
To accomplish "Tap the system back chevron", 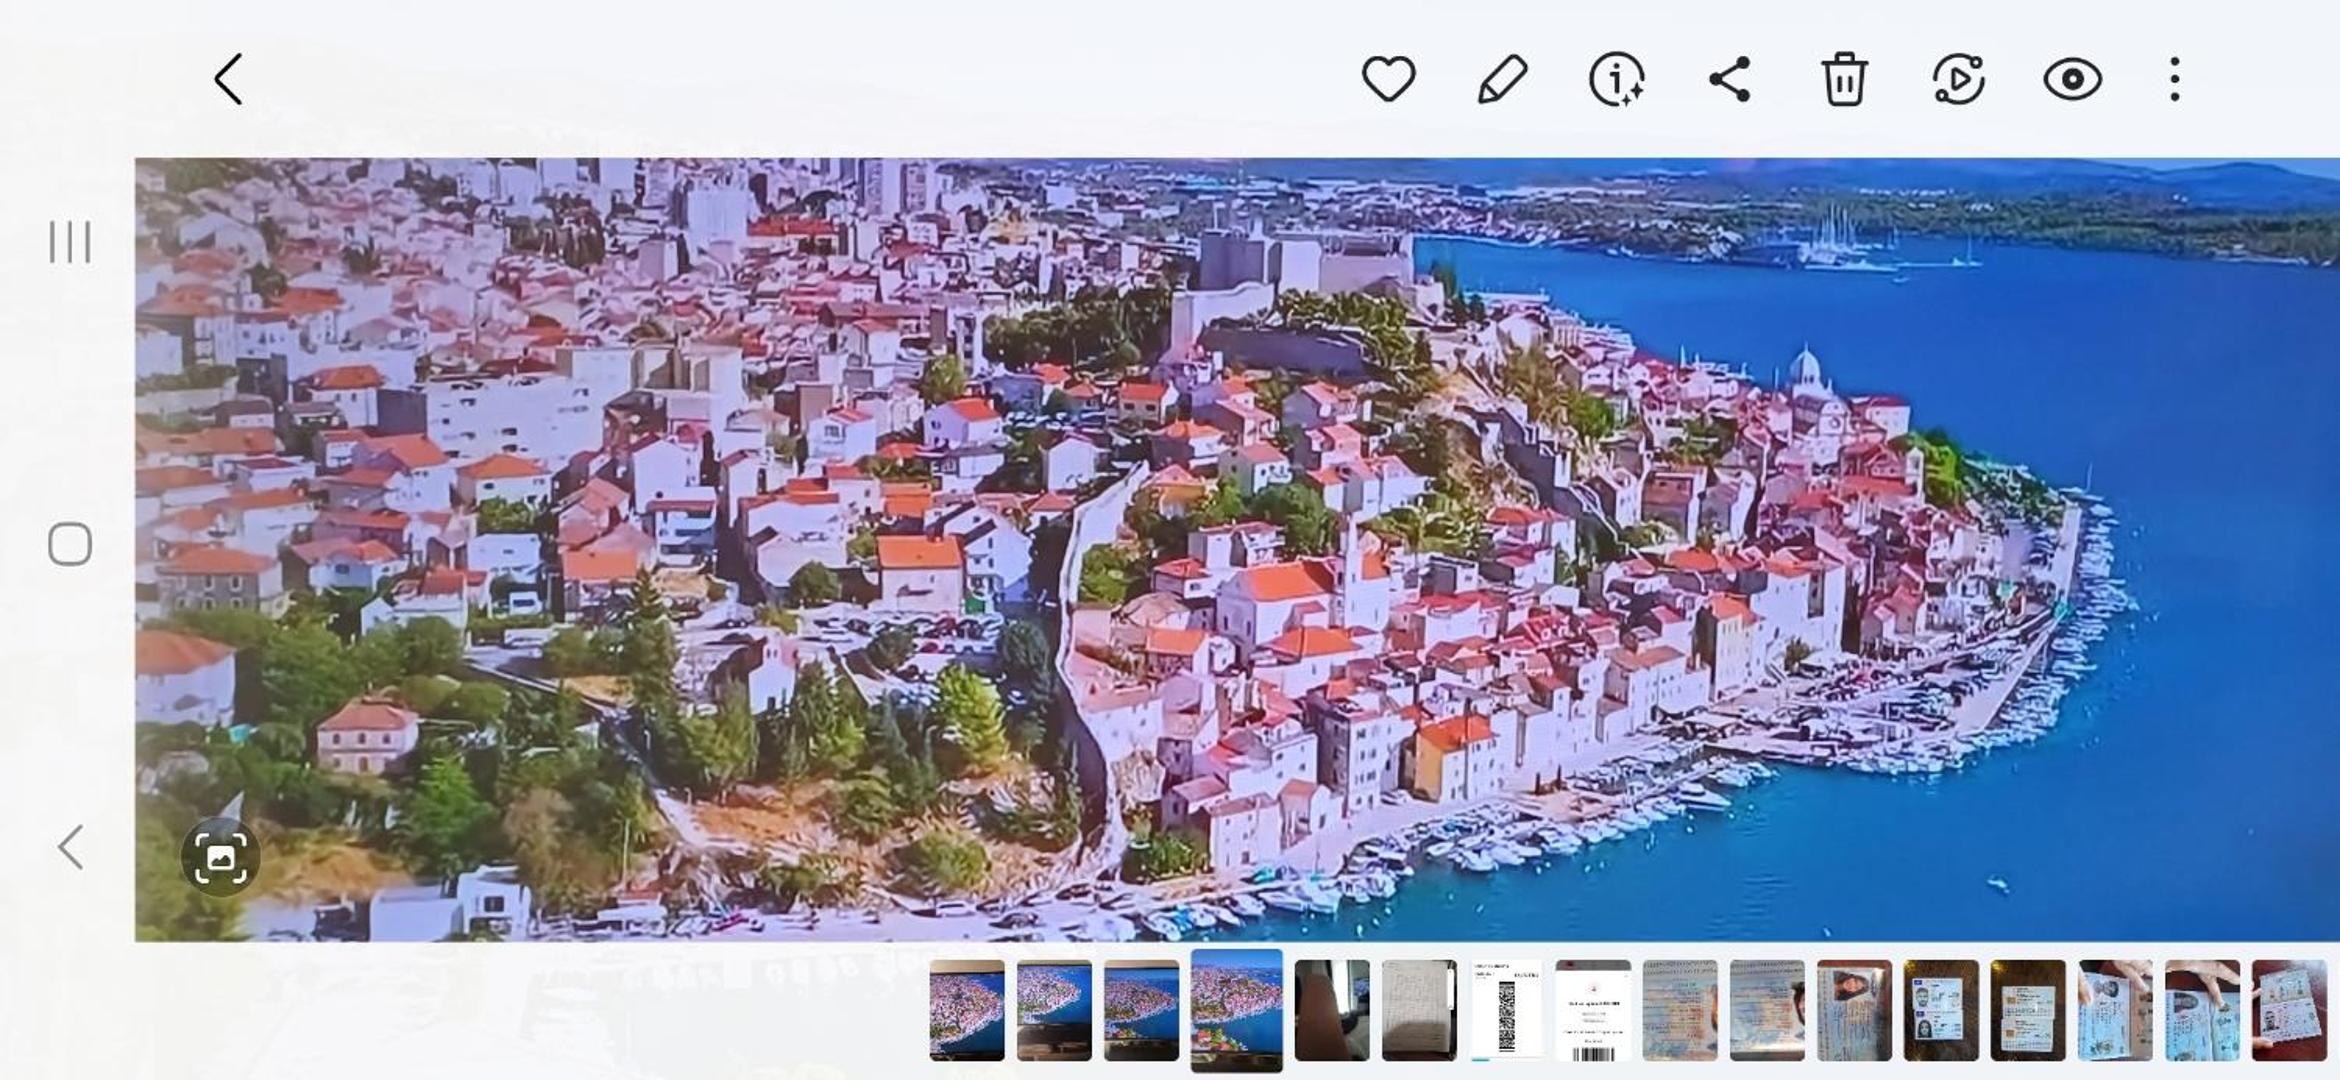I will click(70, 847).
